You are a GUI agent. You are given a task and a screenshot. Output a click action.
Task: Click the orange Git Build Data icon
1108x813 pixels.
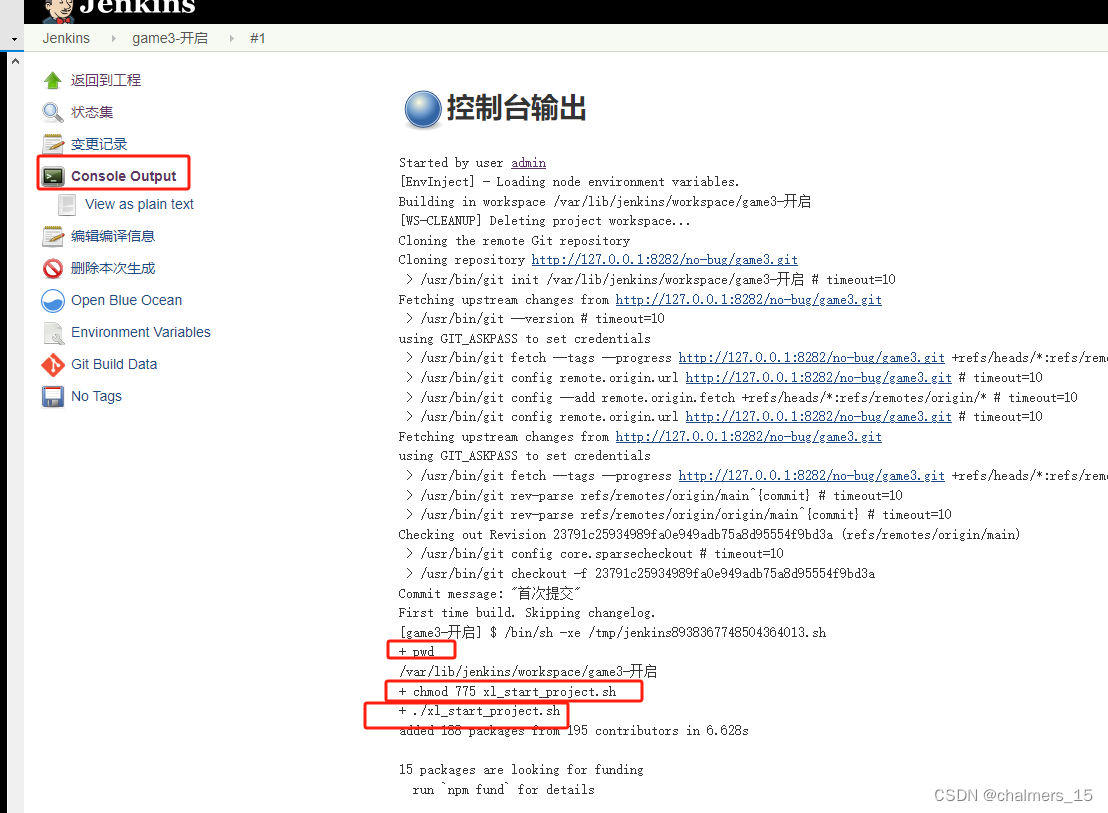52,364
